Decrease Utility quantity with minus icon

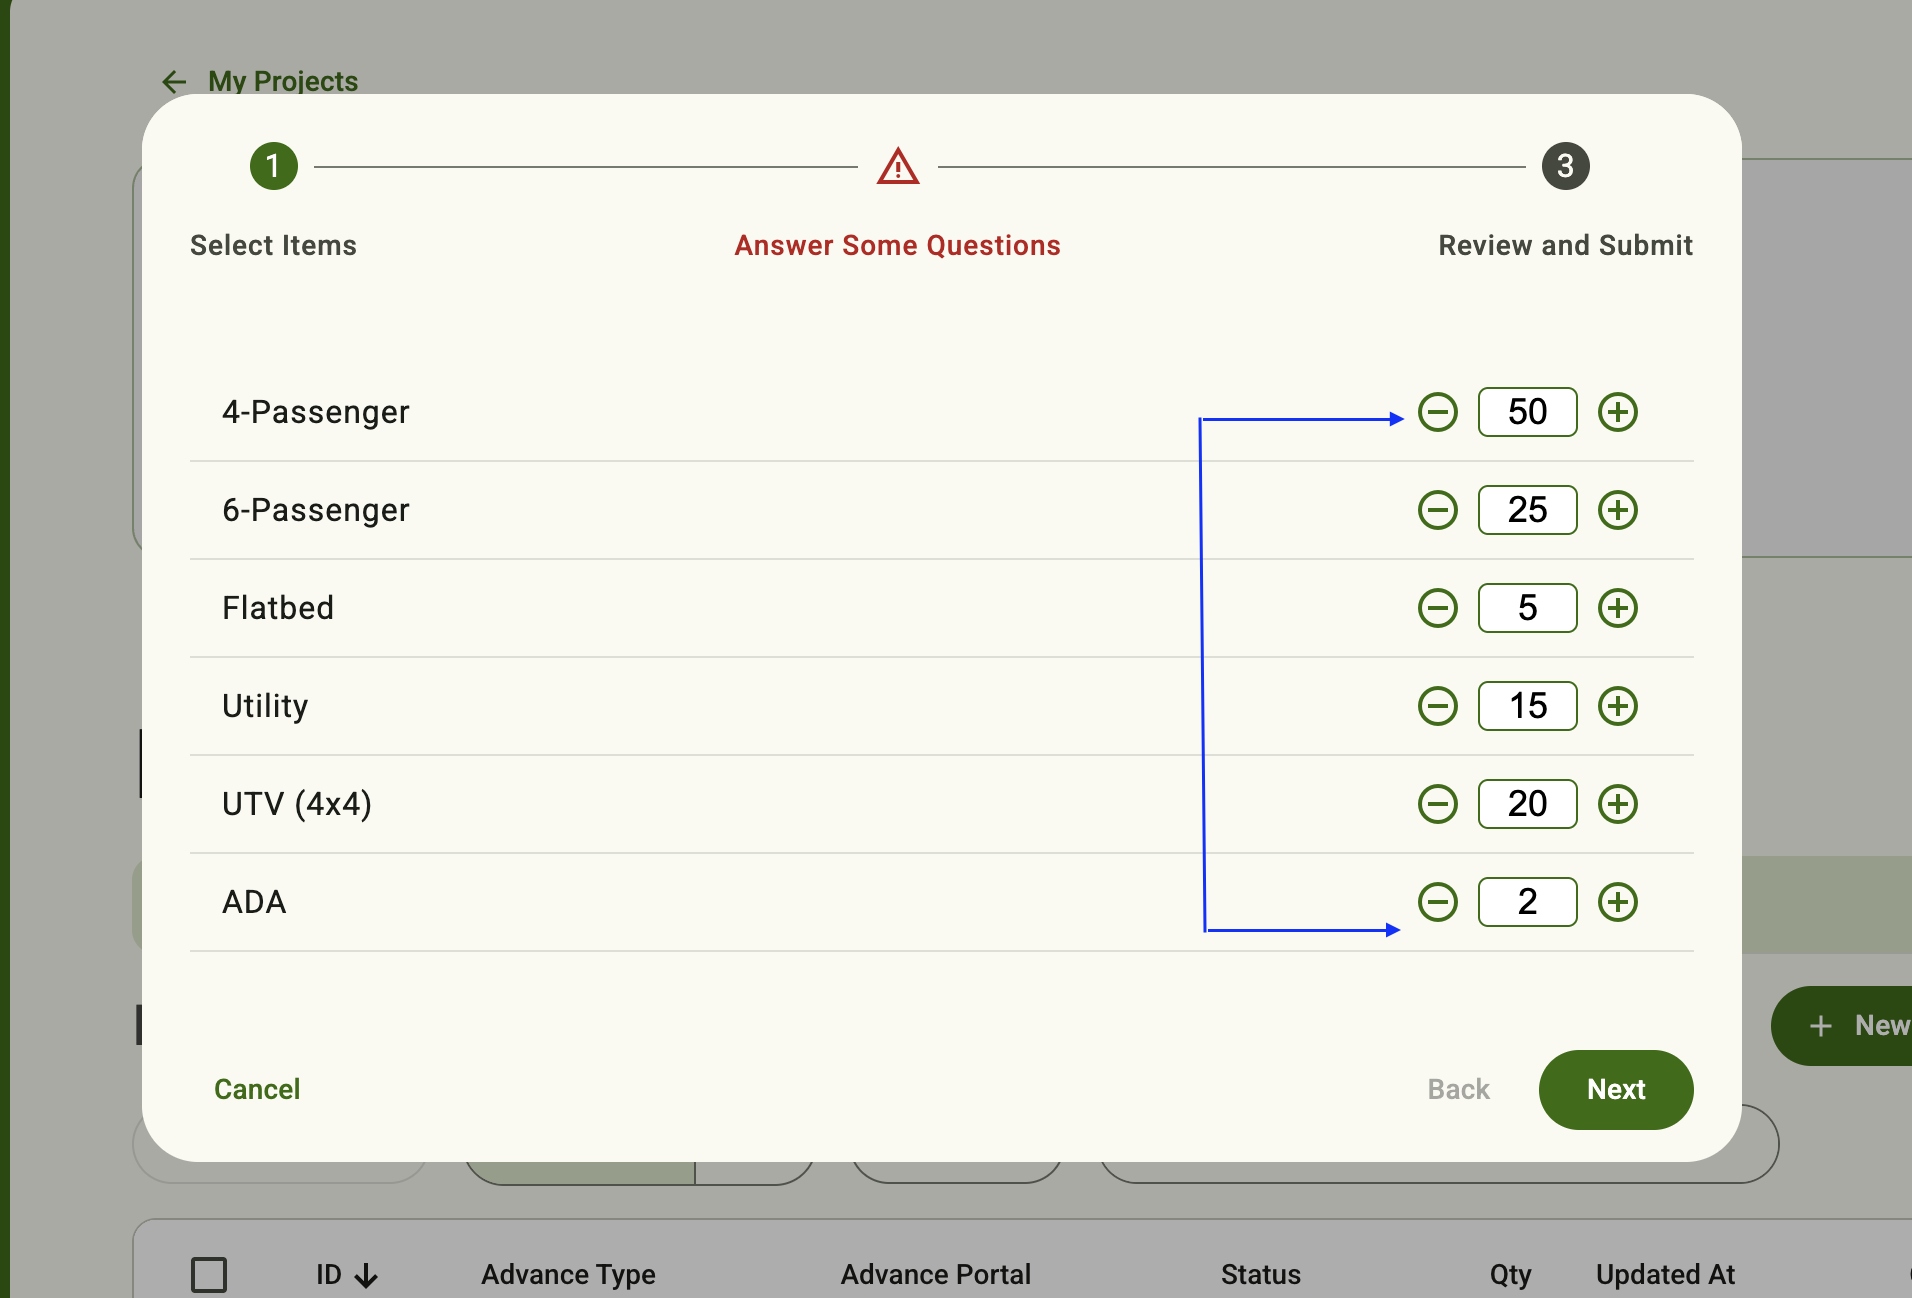[x=1438, y=706]
